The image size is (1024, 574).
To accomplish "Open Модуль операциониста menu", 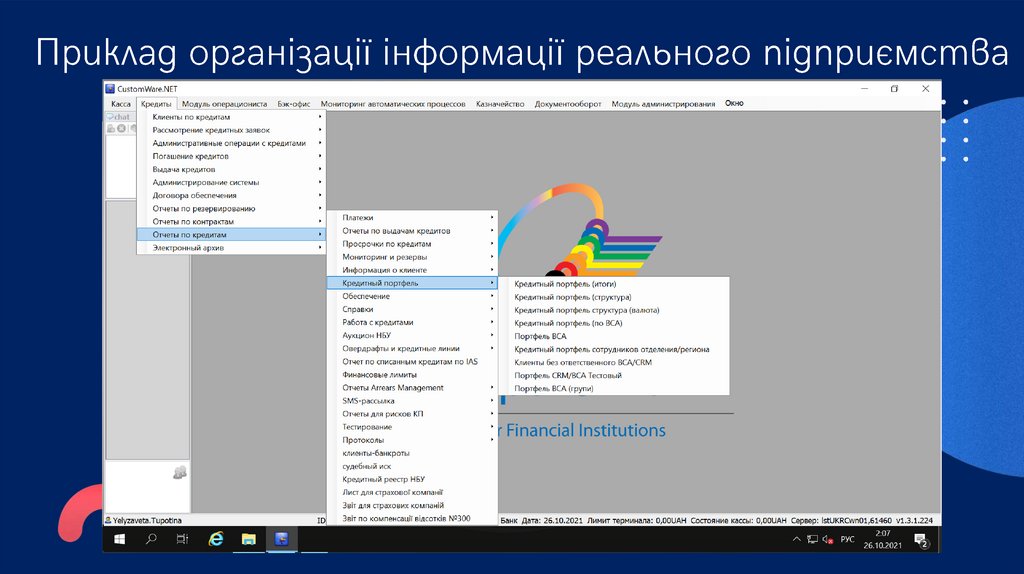I will pyautogui.click(x=224, y=104).
